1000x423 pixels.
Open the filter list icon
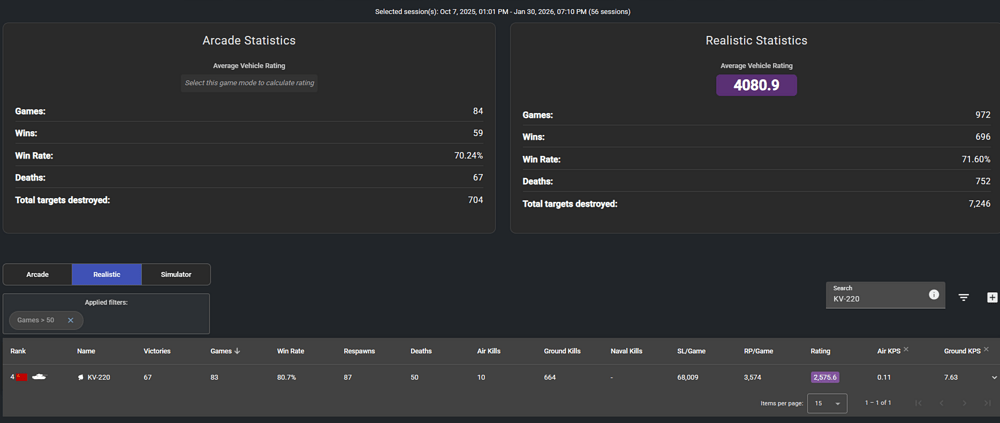click(x=963, y=297)
